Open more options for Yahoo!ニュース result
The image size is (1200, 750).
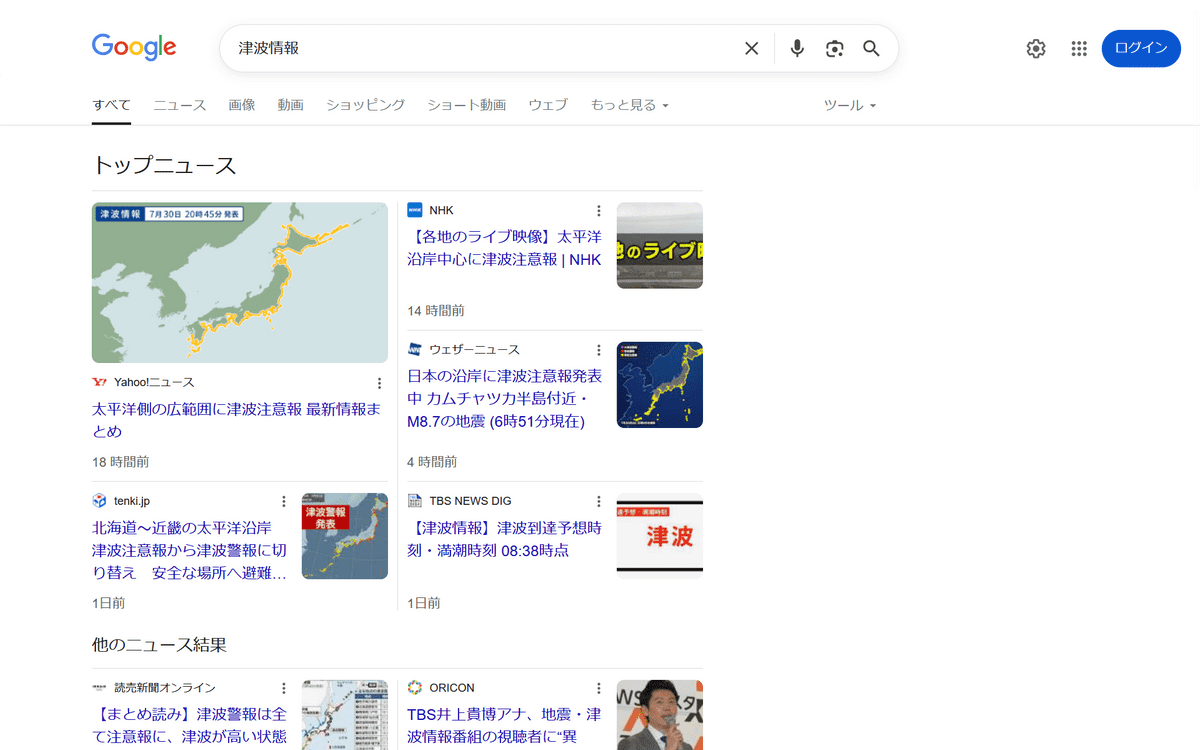coord(379,383)
